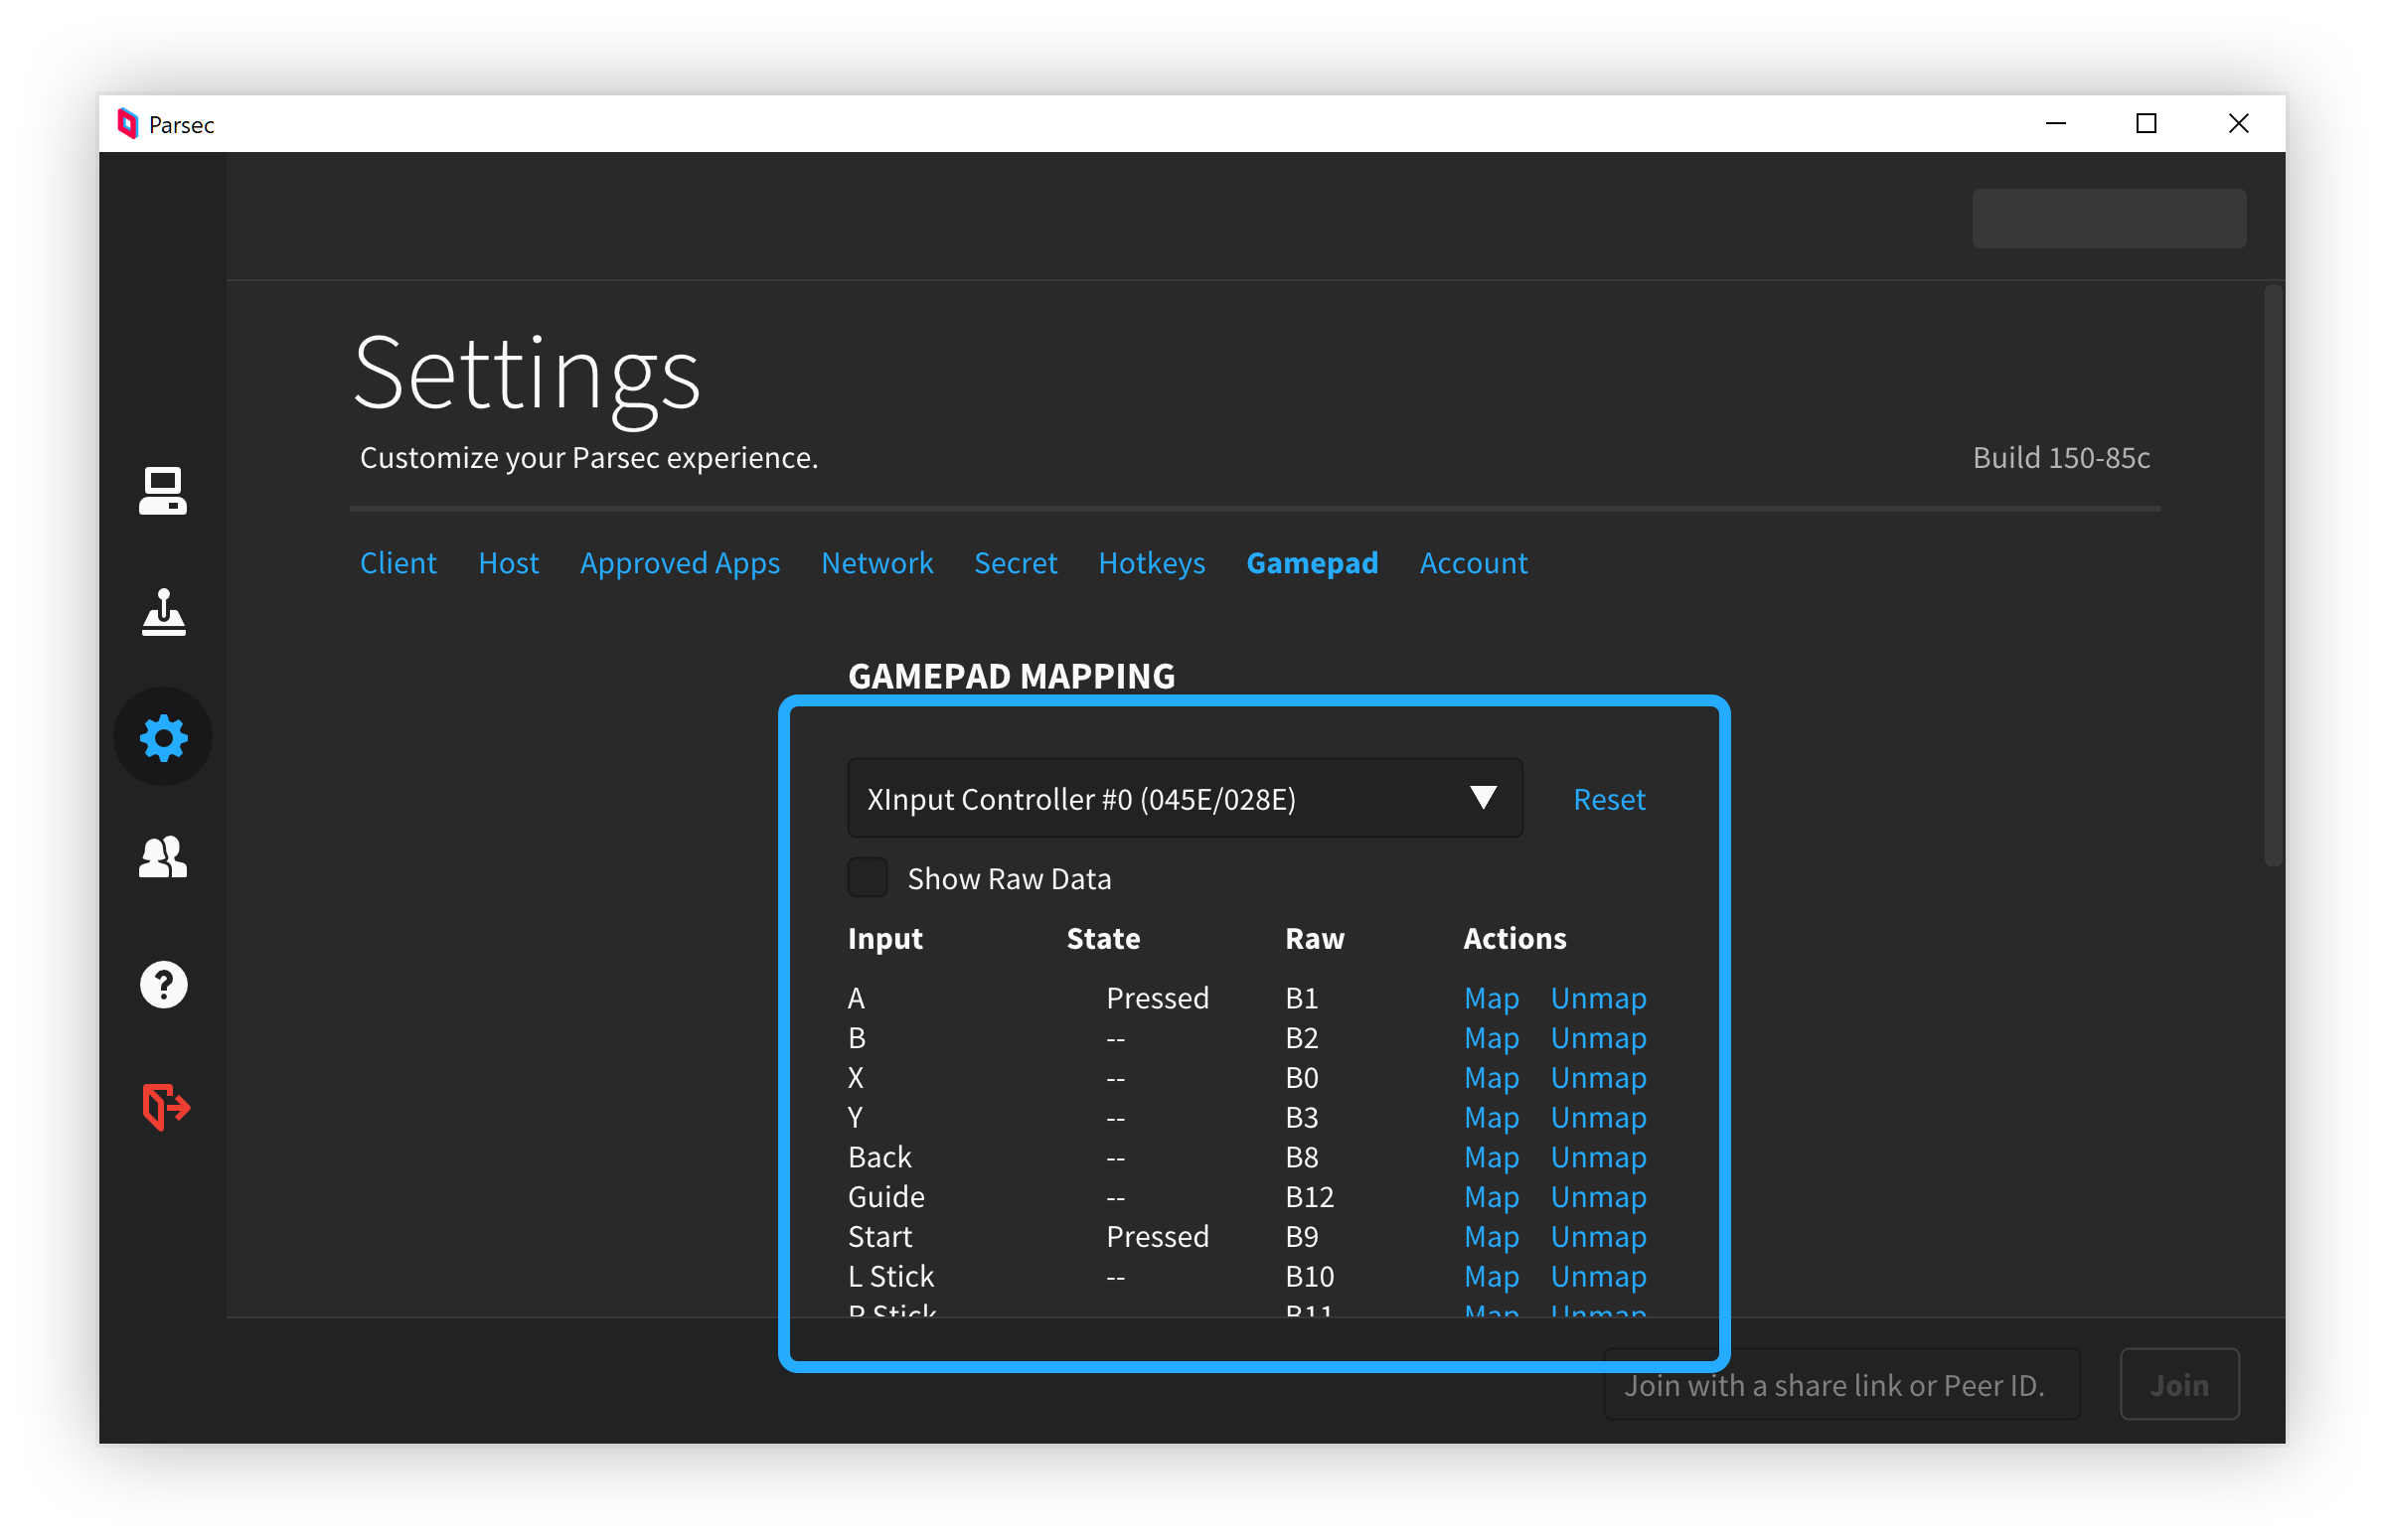Toggle Show Raw Data checkbox

(864, 877)
